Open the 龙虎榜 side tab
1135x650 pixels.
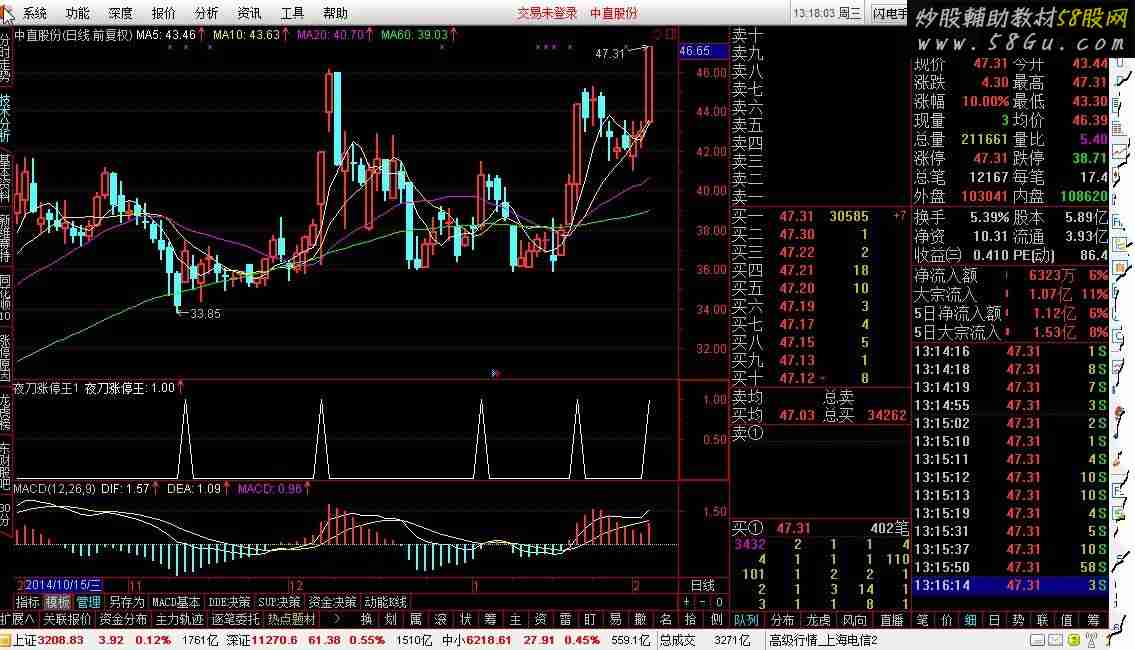click(x=6, y=411)
